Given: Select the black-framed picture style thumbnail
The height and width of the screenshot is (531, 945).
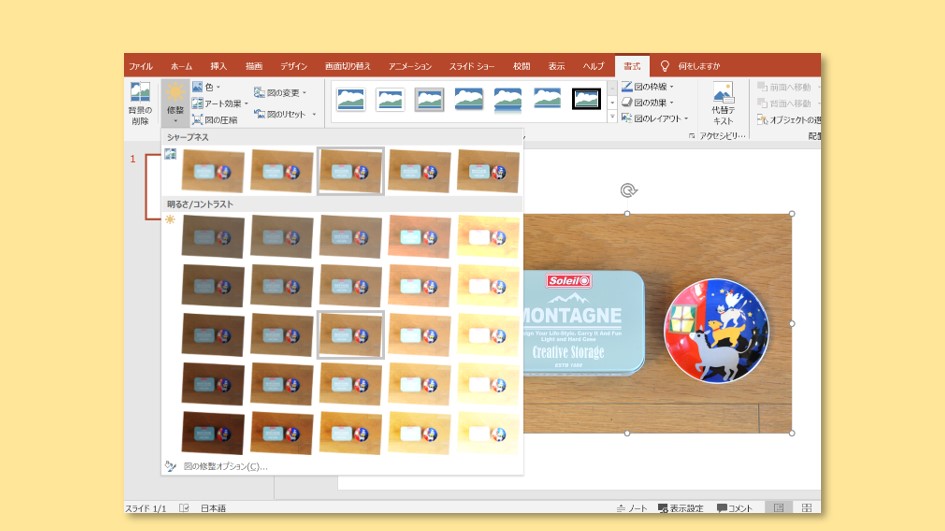Looking at the screenshot, I should pos(586,99).
